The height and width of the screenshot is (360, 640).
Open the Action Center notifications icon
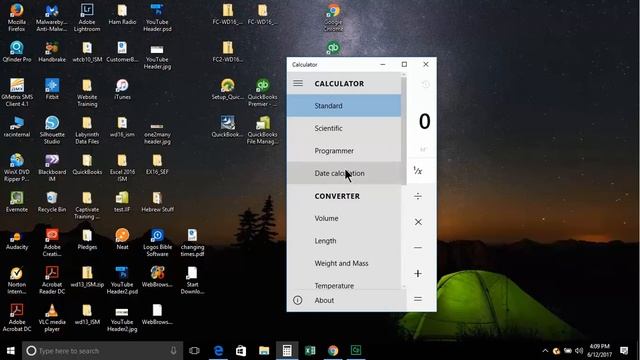[x=624, y=351]
